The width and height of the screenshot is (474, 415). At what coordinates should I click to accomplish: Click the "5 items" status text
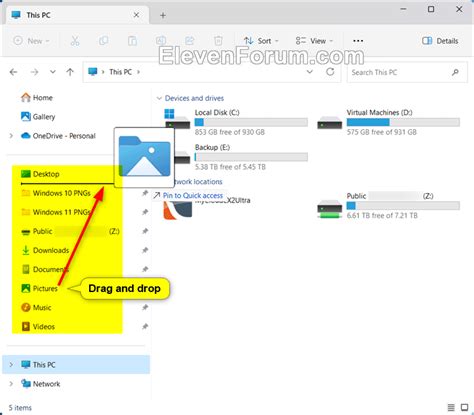[x=20, y=408]
